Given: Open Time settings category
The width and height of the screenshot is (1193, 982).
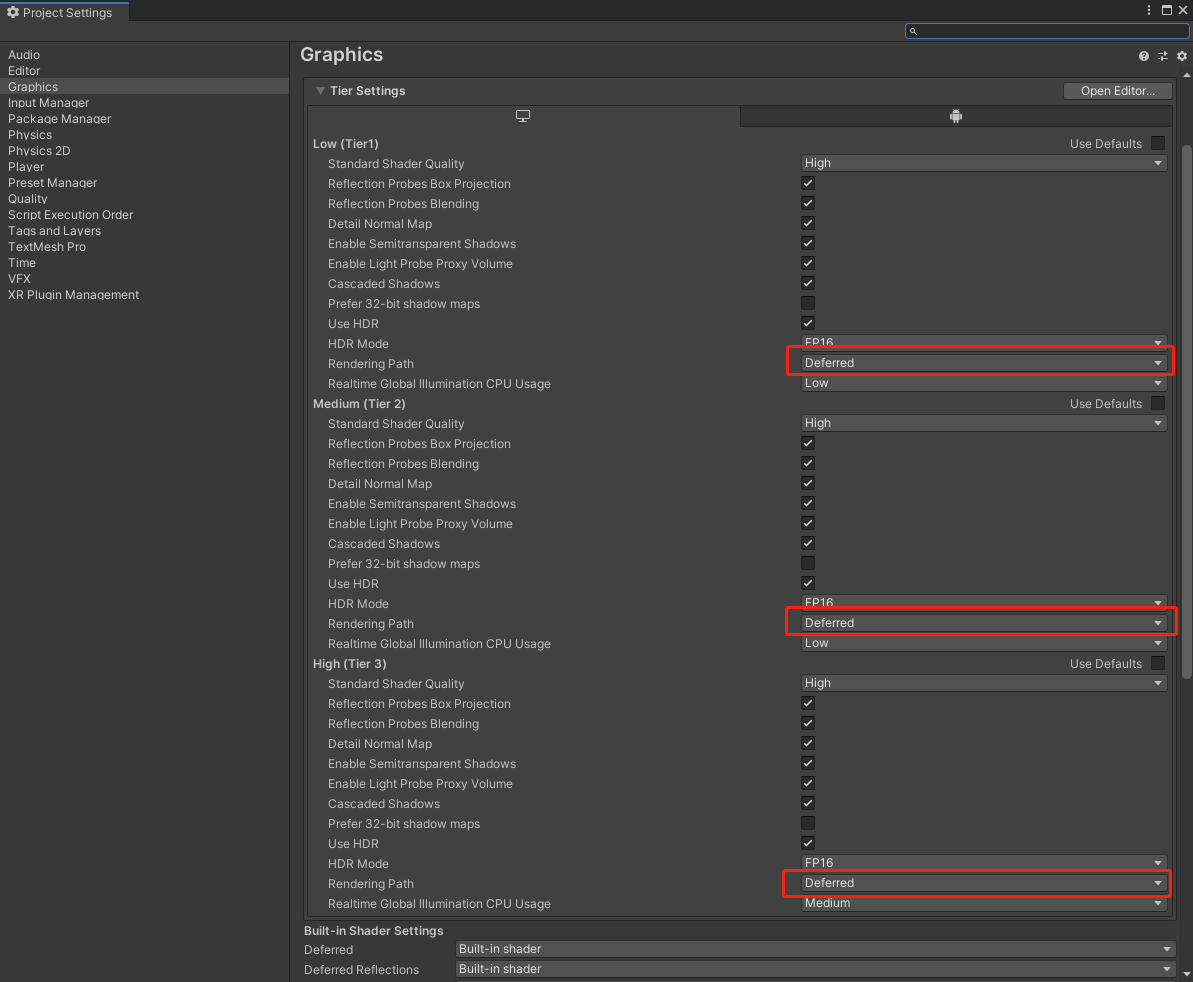Looking at the screenshot, I should pos(22,262).
